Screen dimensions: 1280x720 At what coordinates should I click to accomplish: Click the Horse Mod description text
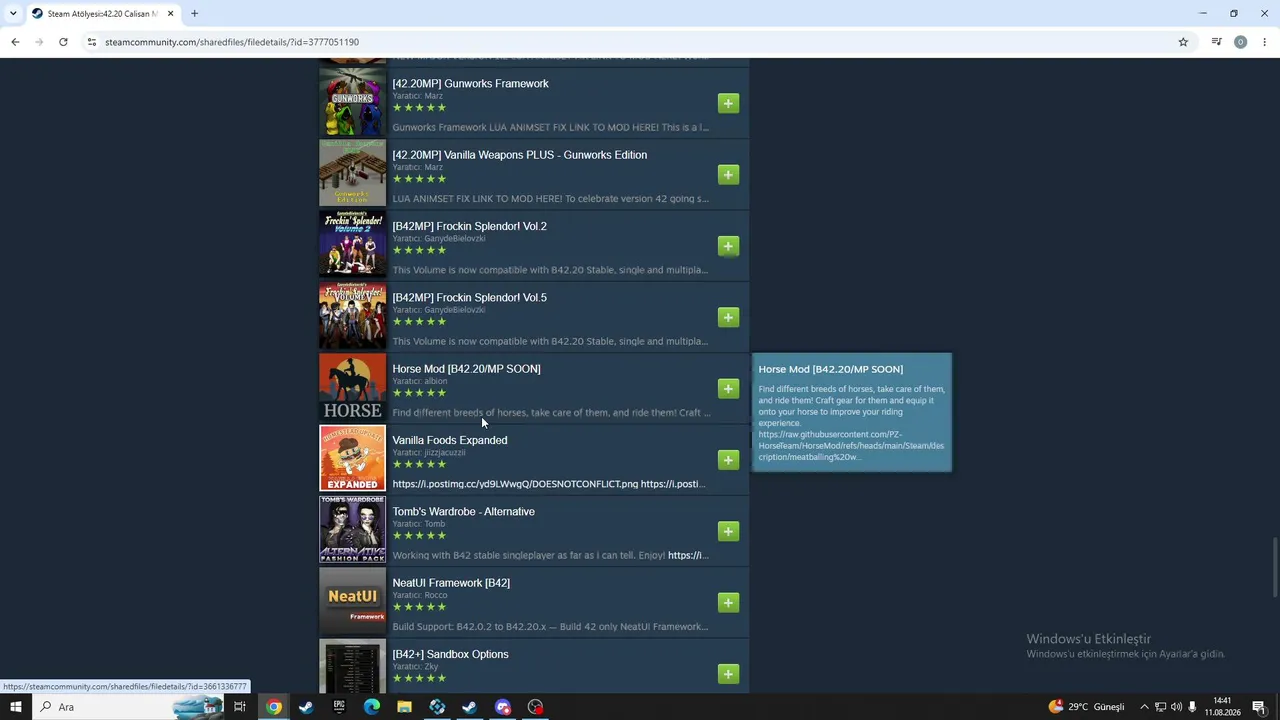tap(551, 413)
